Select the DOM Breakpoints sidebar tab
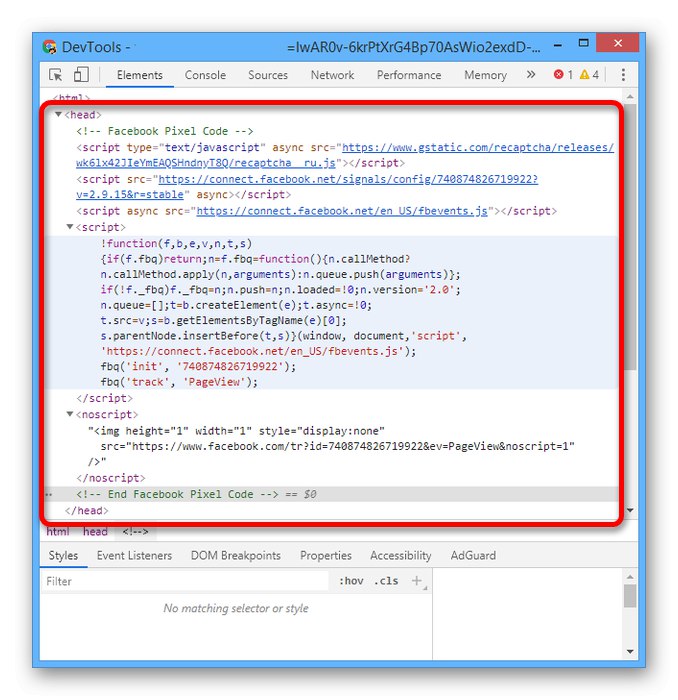Screen dimensions: 678x700 click(x=236, y=555)
